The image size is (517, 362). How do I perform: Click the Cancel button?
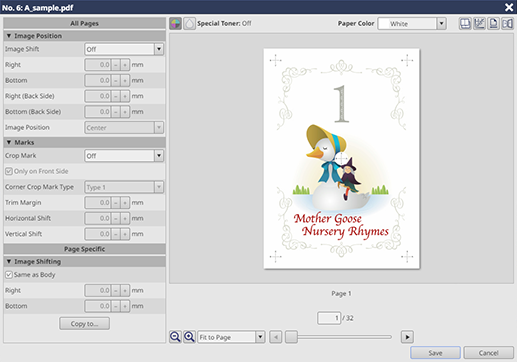point(489,353)
